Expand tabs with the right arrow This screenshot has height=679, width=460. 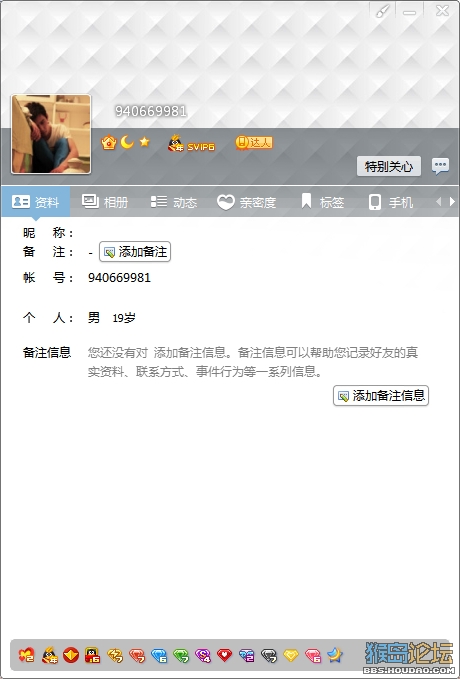pos(452,201)
